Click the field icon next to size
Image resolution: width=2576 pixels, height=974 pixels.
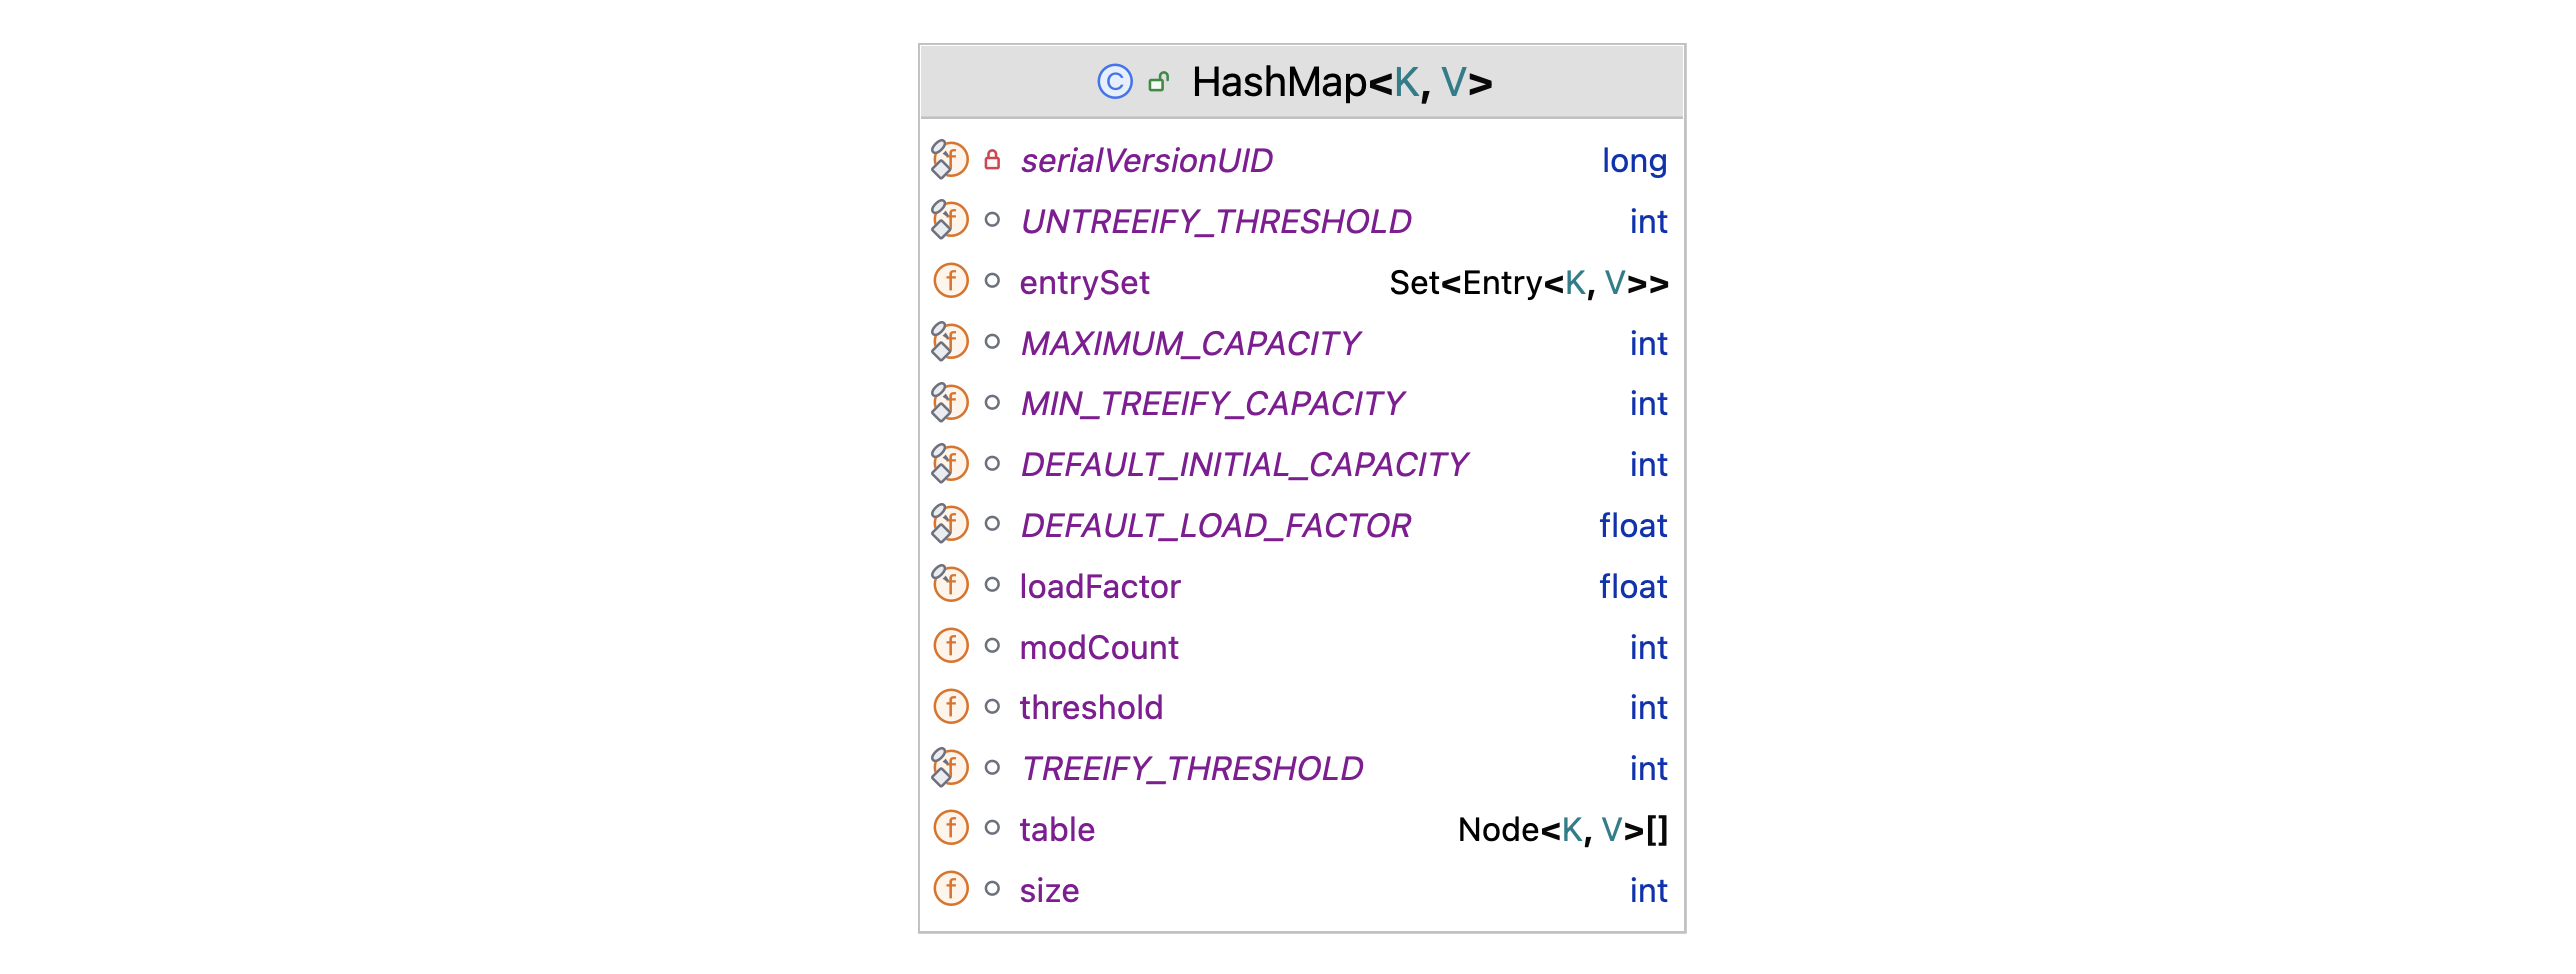pos(951,890)
